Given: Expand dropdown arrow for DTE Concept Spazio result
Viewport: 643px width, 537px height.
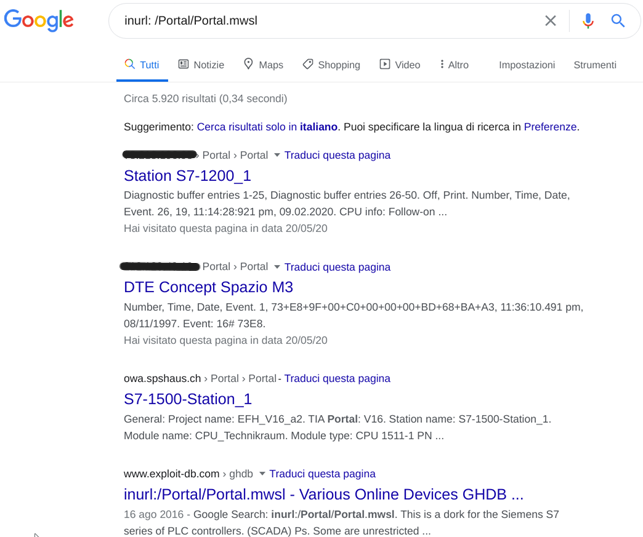Looking at the screenshot, I should click(x=277, y=267).
